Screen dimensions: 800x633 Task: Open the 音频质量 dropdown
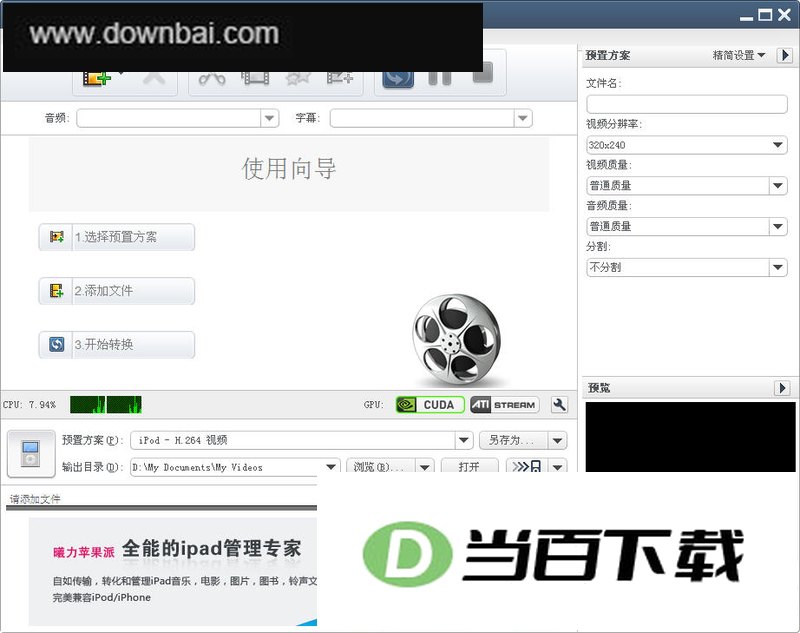(687, 226)
